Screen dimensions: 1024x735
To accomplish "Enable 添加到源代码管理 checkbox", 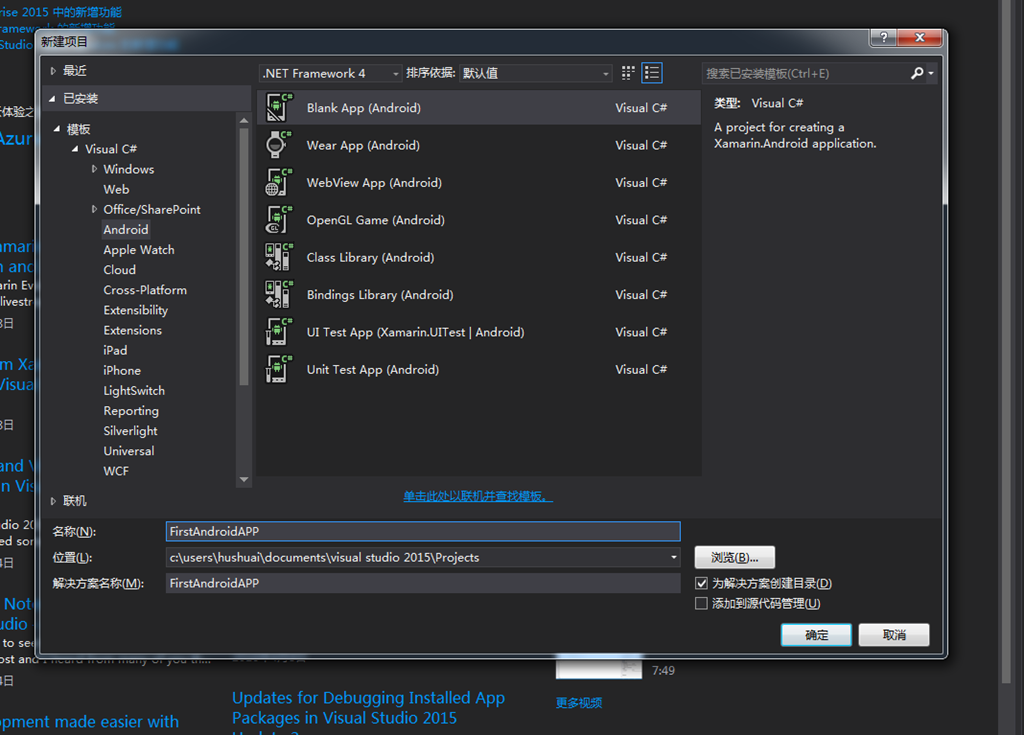I will tap(701, 603).
